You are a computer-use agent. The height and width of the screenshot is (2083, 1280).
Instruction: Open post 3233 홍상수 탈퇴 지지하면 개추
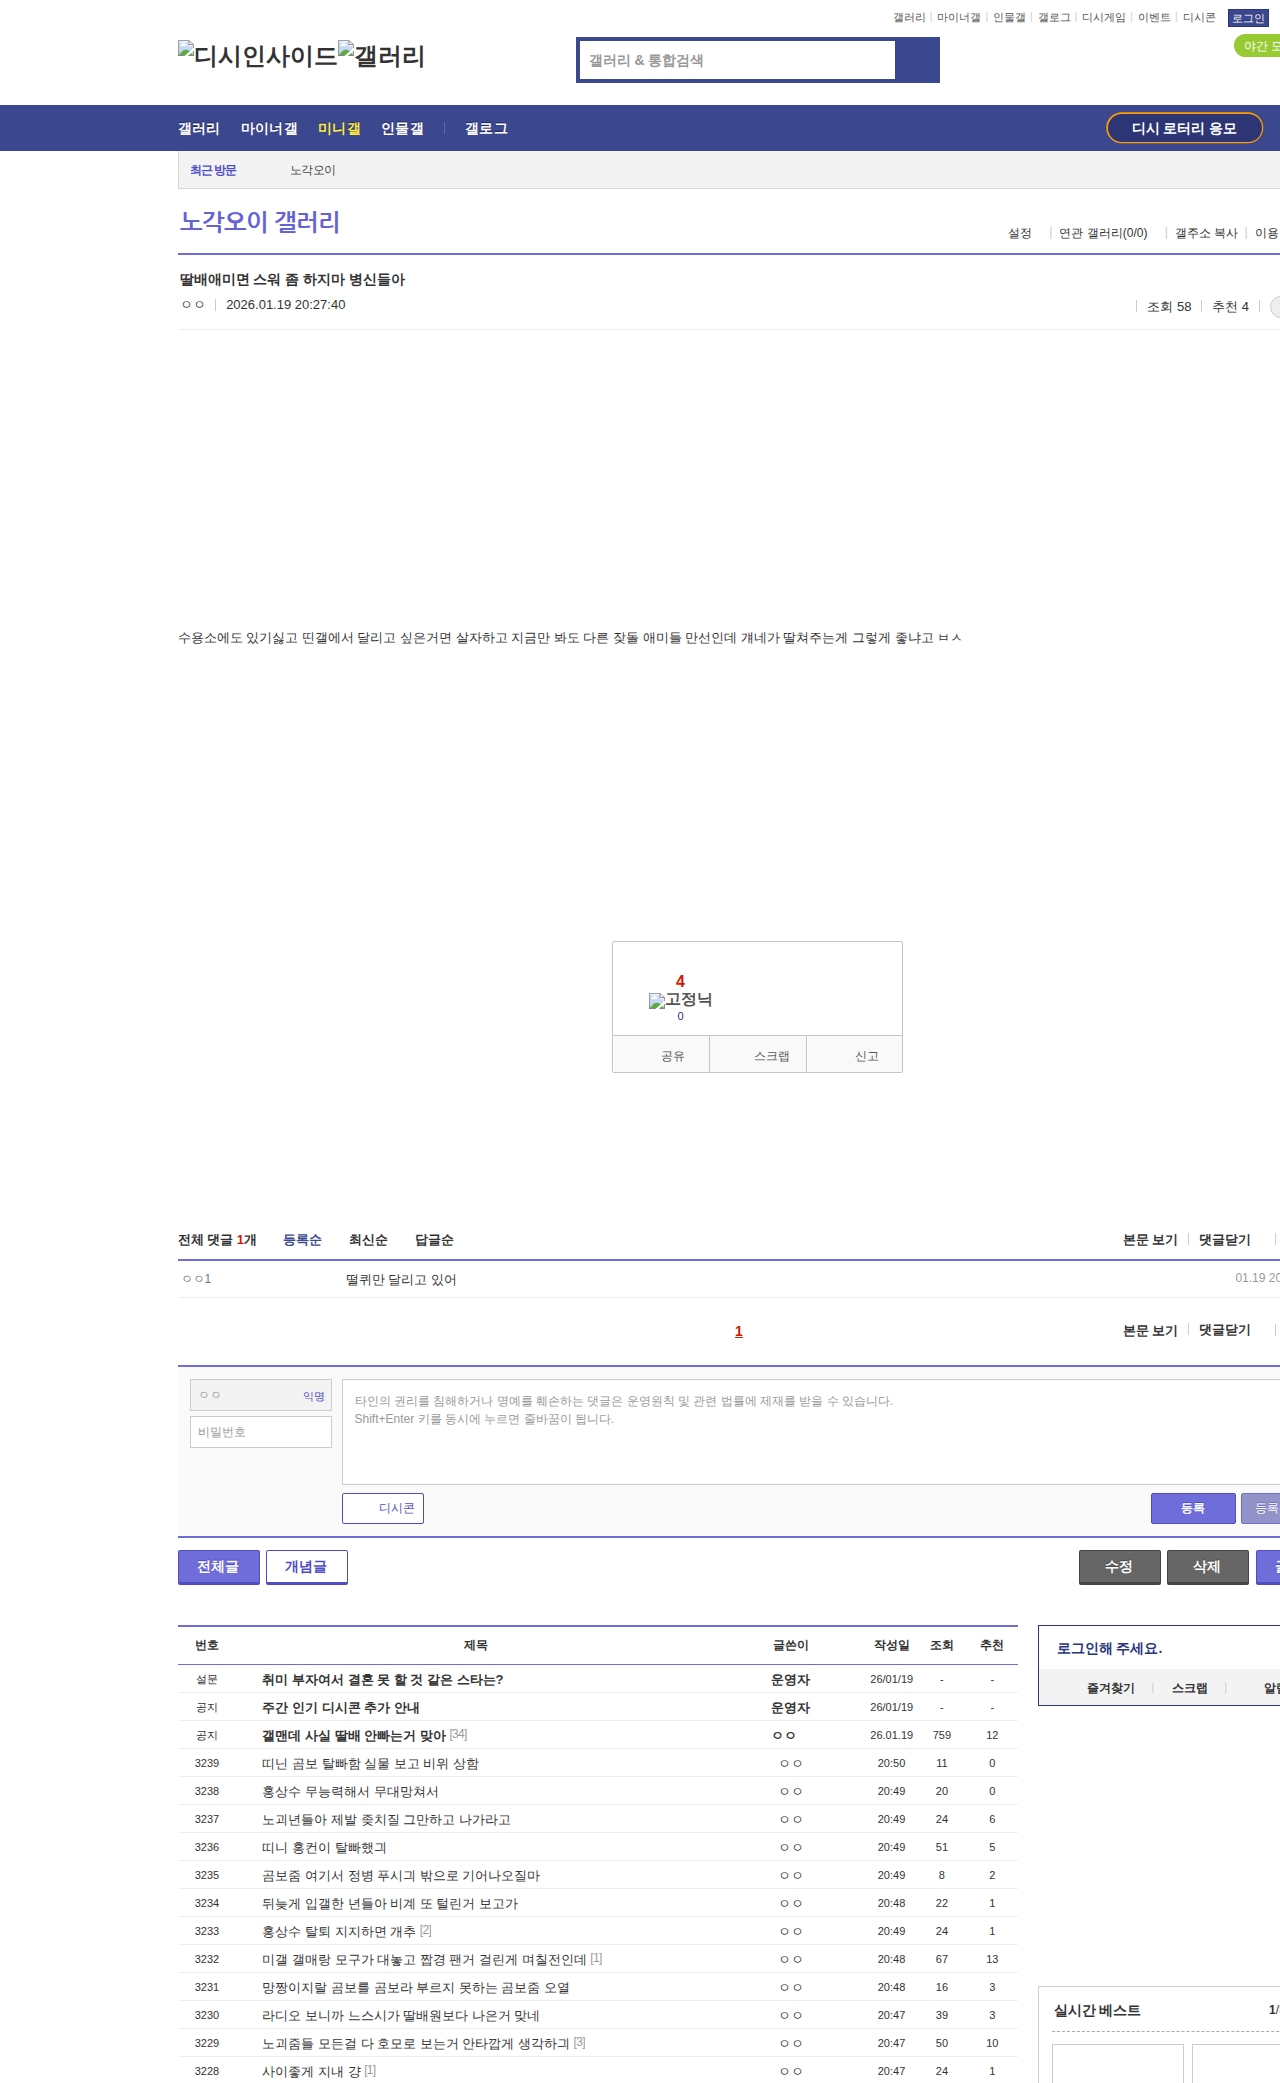339,1932
